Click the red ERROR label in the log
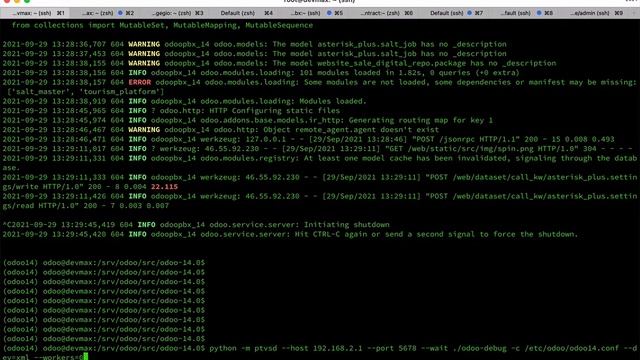The width and height of the screenshot is (640, 360). (x=140, y=82)
